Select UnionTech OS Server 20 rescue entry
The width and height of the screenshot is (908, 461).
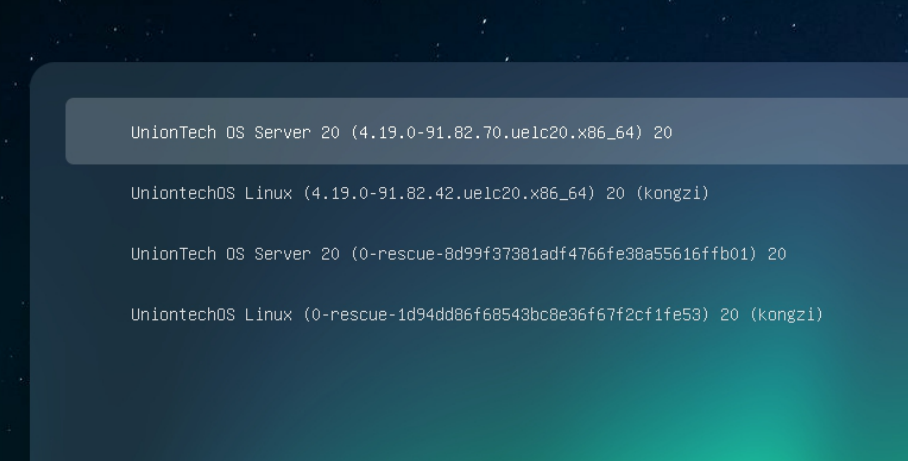(x=458, y=254)
